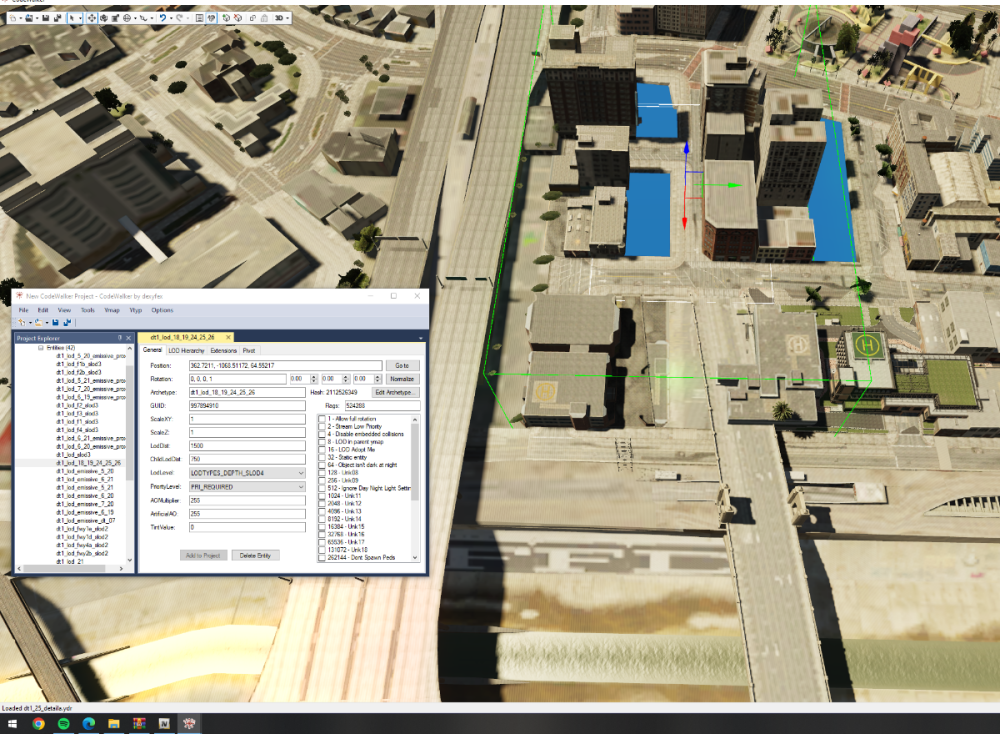Open the PriorityLevel dropdown
This screenshot has height=734, width=1000.
247,487
